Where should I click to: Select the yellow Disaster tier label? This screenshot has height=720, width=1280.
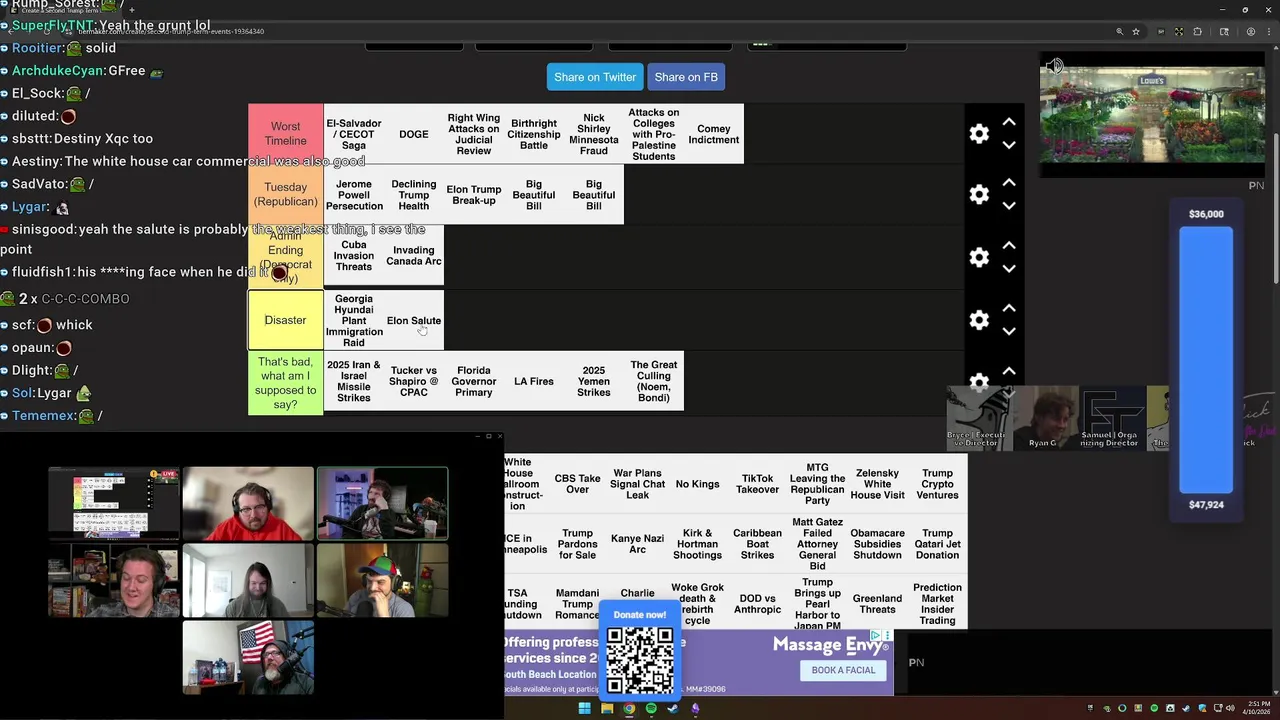(285, 320)
